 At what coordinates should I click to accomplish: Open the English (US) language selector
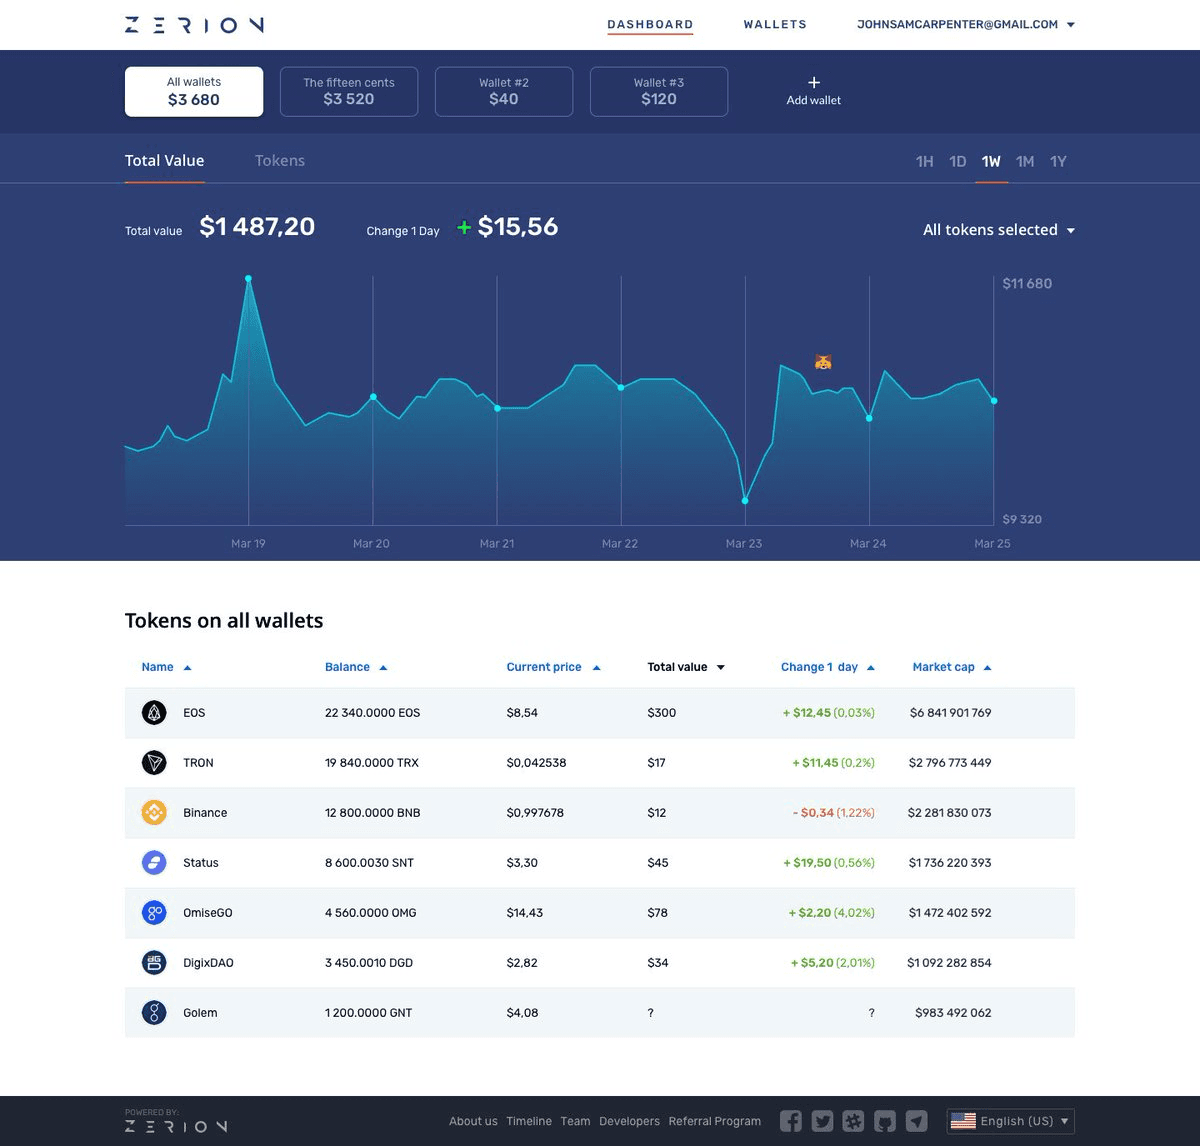(x=1011, y=1121)
